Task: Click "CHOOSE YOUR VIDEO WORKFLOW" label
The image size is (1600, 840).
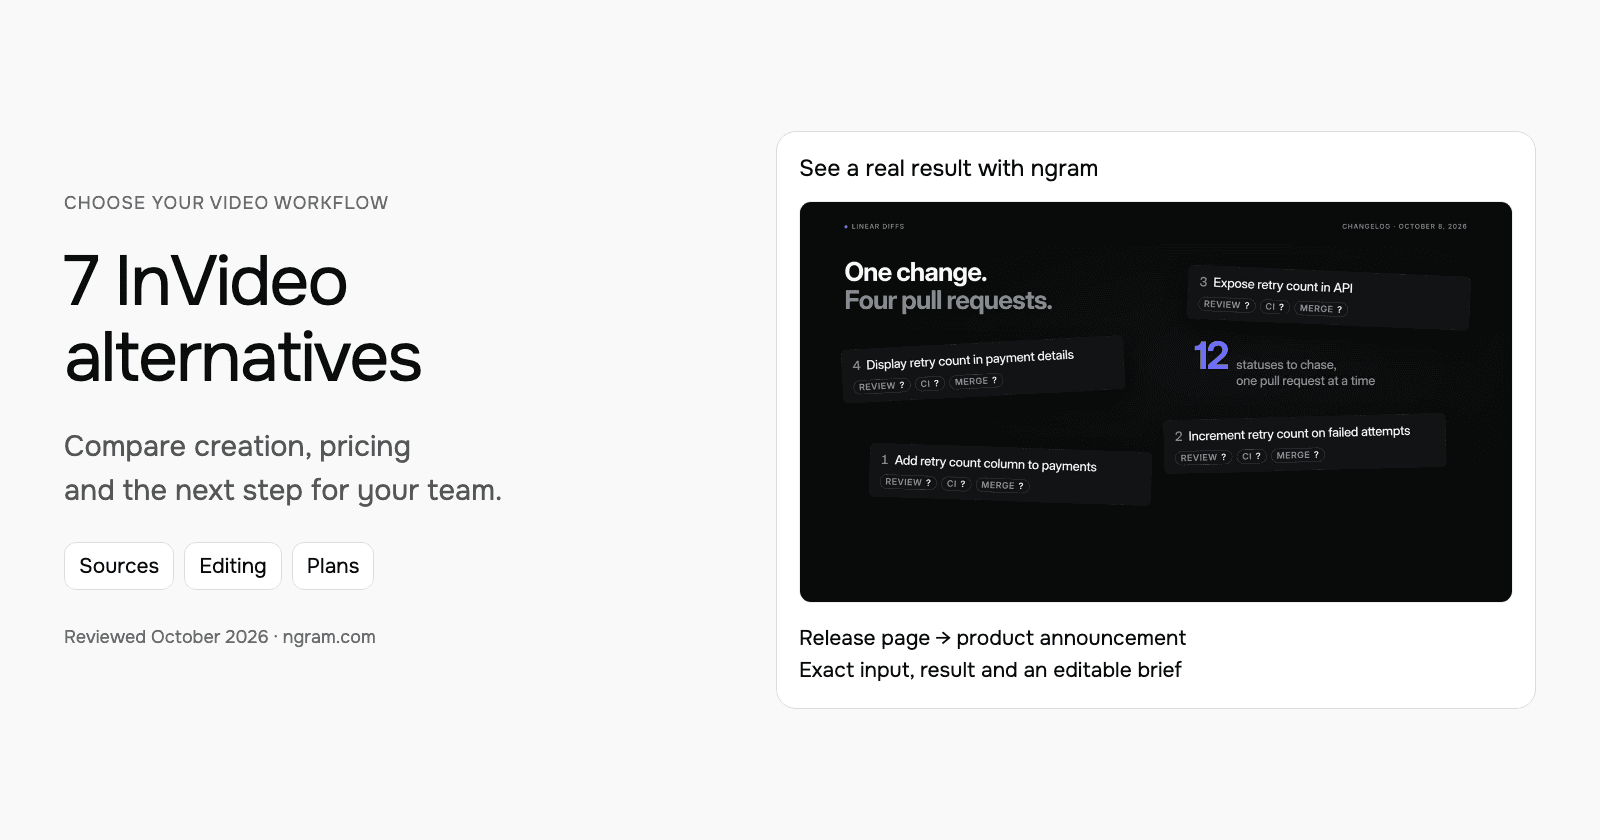Action: pos(226,203)
